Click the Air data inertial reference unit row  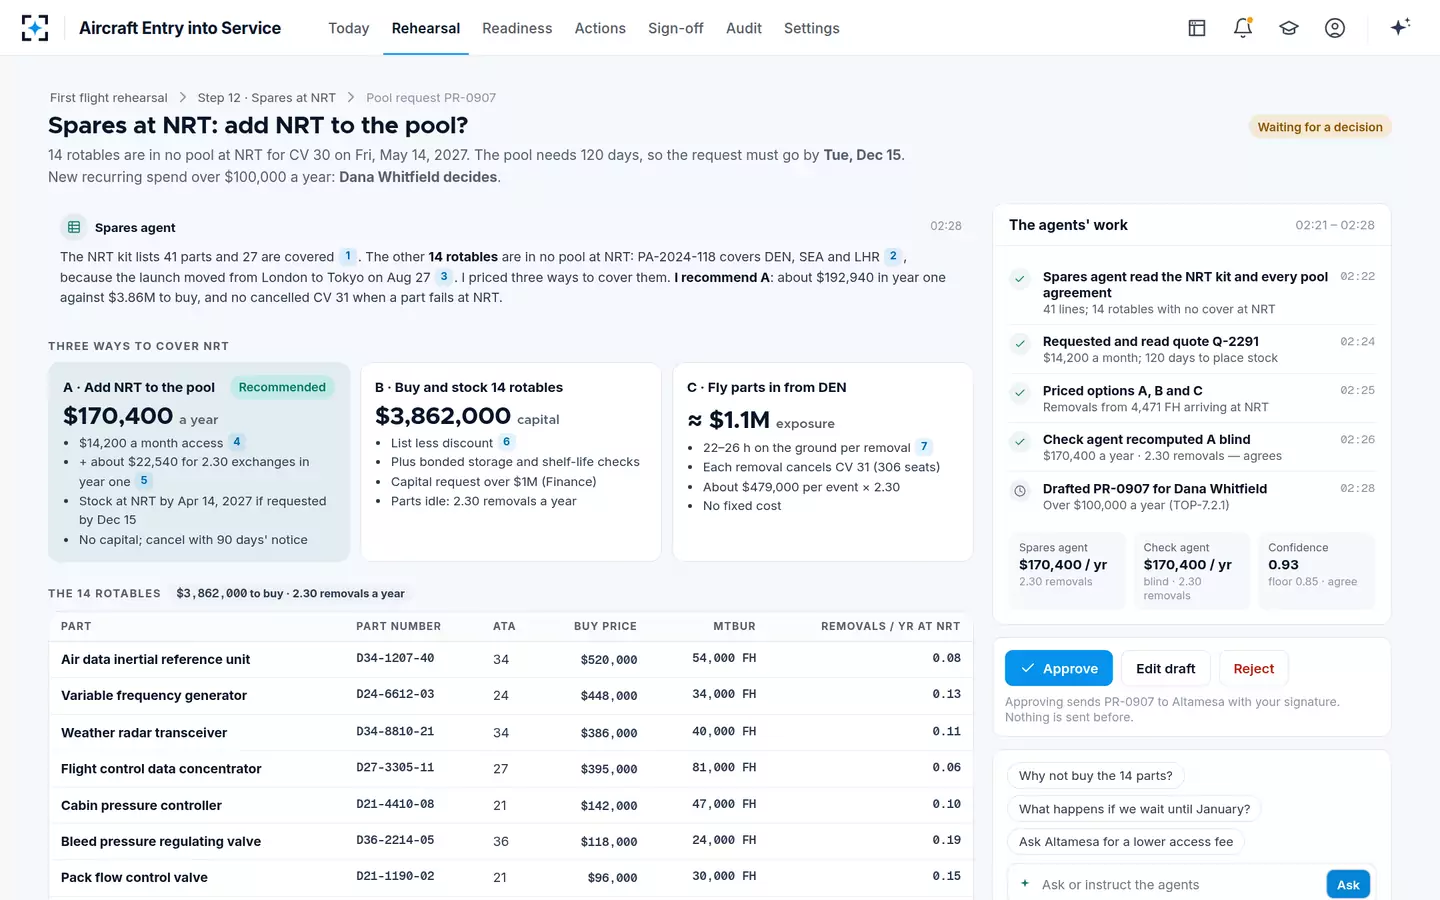point(510,659)
